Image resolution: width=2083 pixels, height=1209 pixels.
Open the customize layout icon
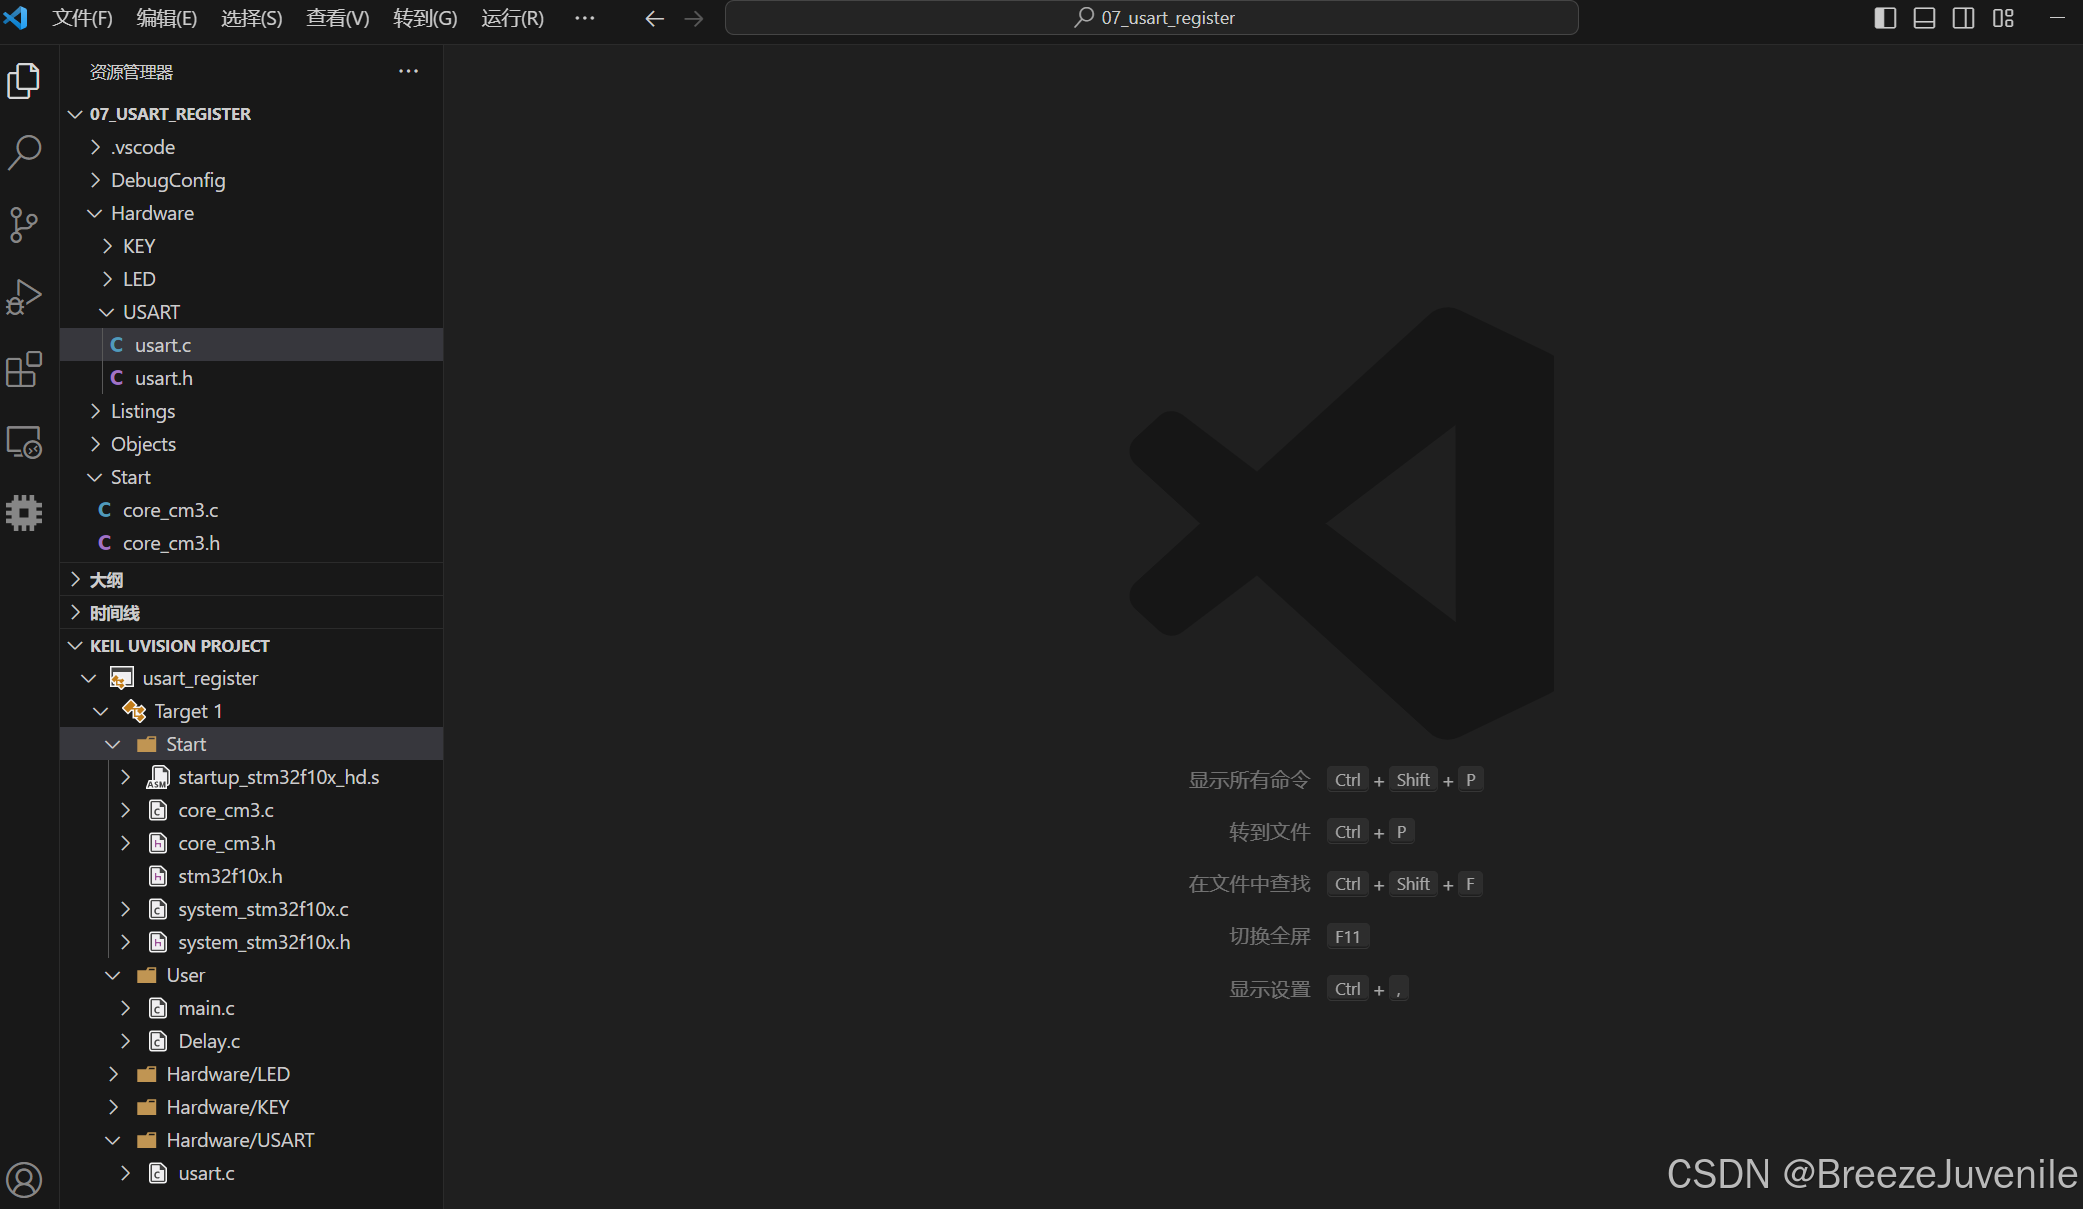point(2003,18)
